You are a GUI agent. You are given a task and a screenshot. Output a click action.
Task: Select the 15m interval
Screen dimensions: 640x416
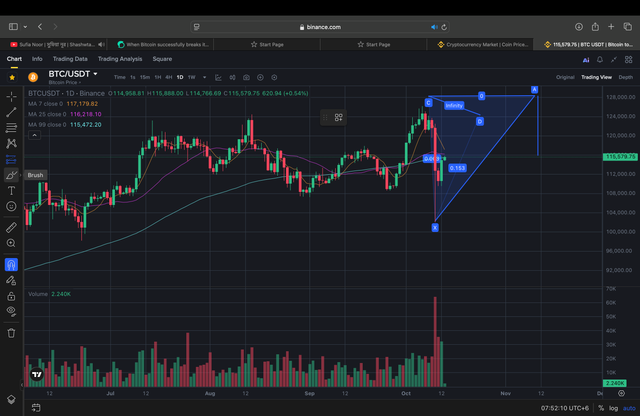point(144,77)
